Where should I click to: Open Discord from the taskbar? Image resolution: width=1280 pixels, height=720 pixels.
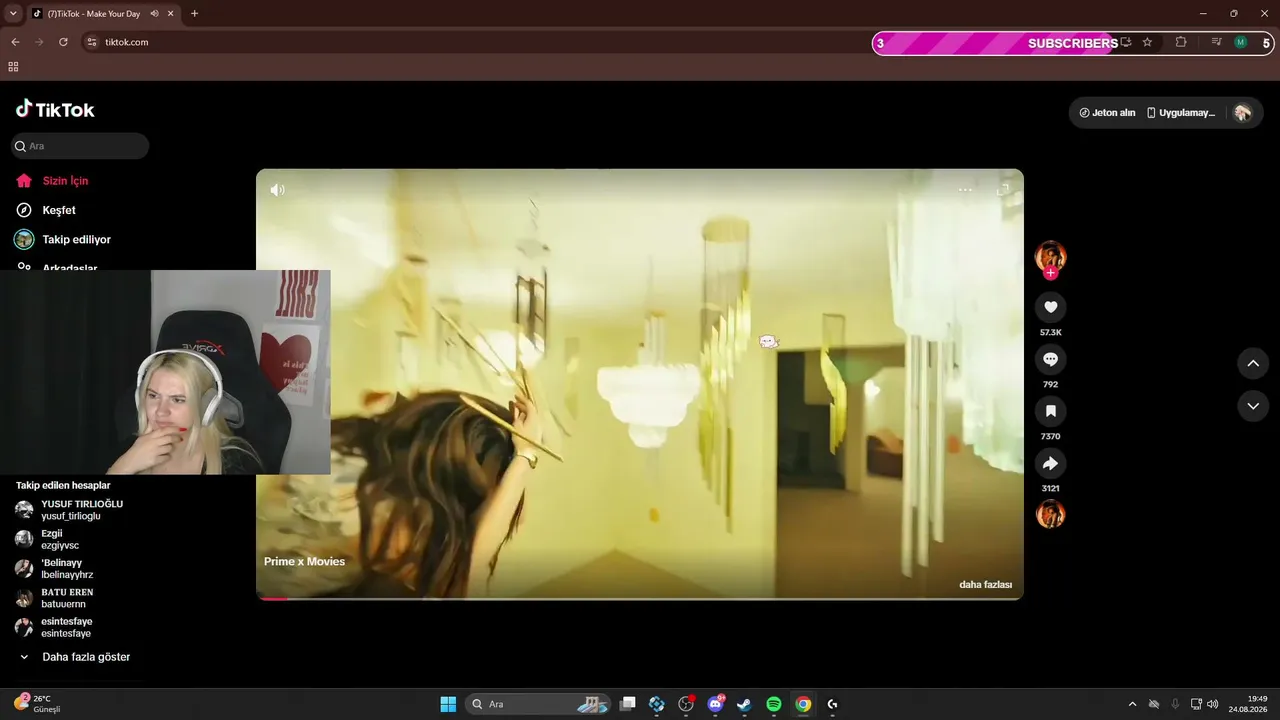point(716,704)
